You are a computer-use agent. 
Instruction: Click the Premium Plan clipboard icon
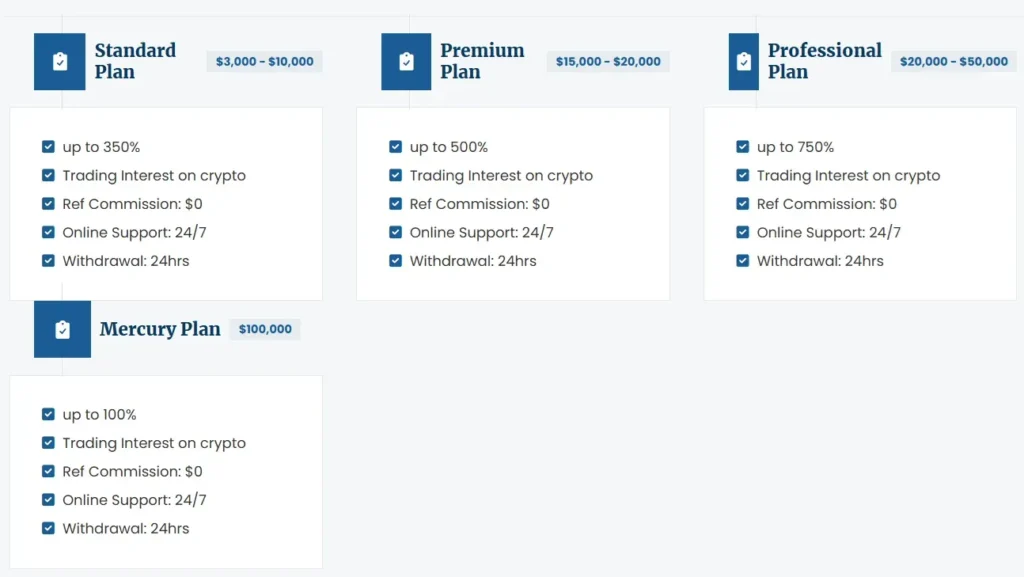(405, 61)
